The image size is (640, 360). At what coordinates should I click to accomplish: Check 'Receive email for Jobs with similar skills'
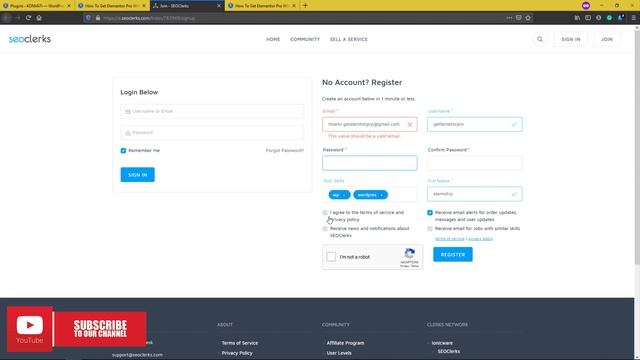430,229
